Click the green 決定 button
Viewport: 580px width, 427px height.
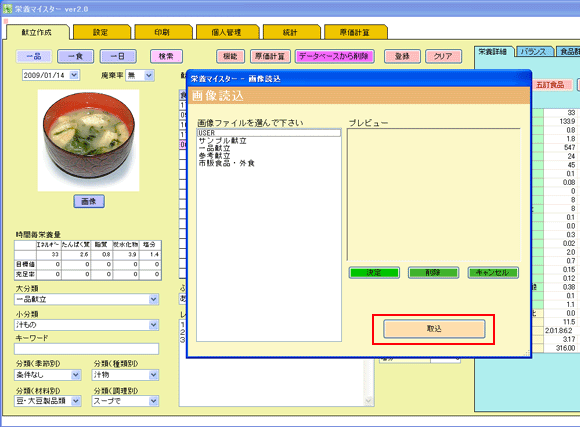click(x=374, y=273)
